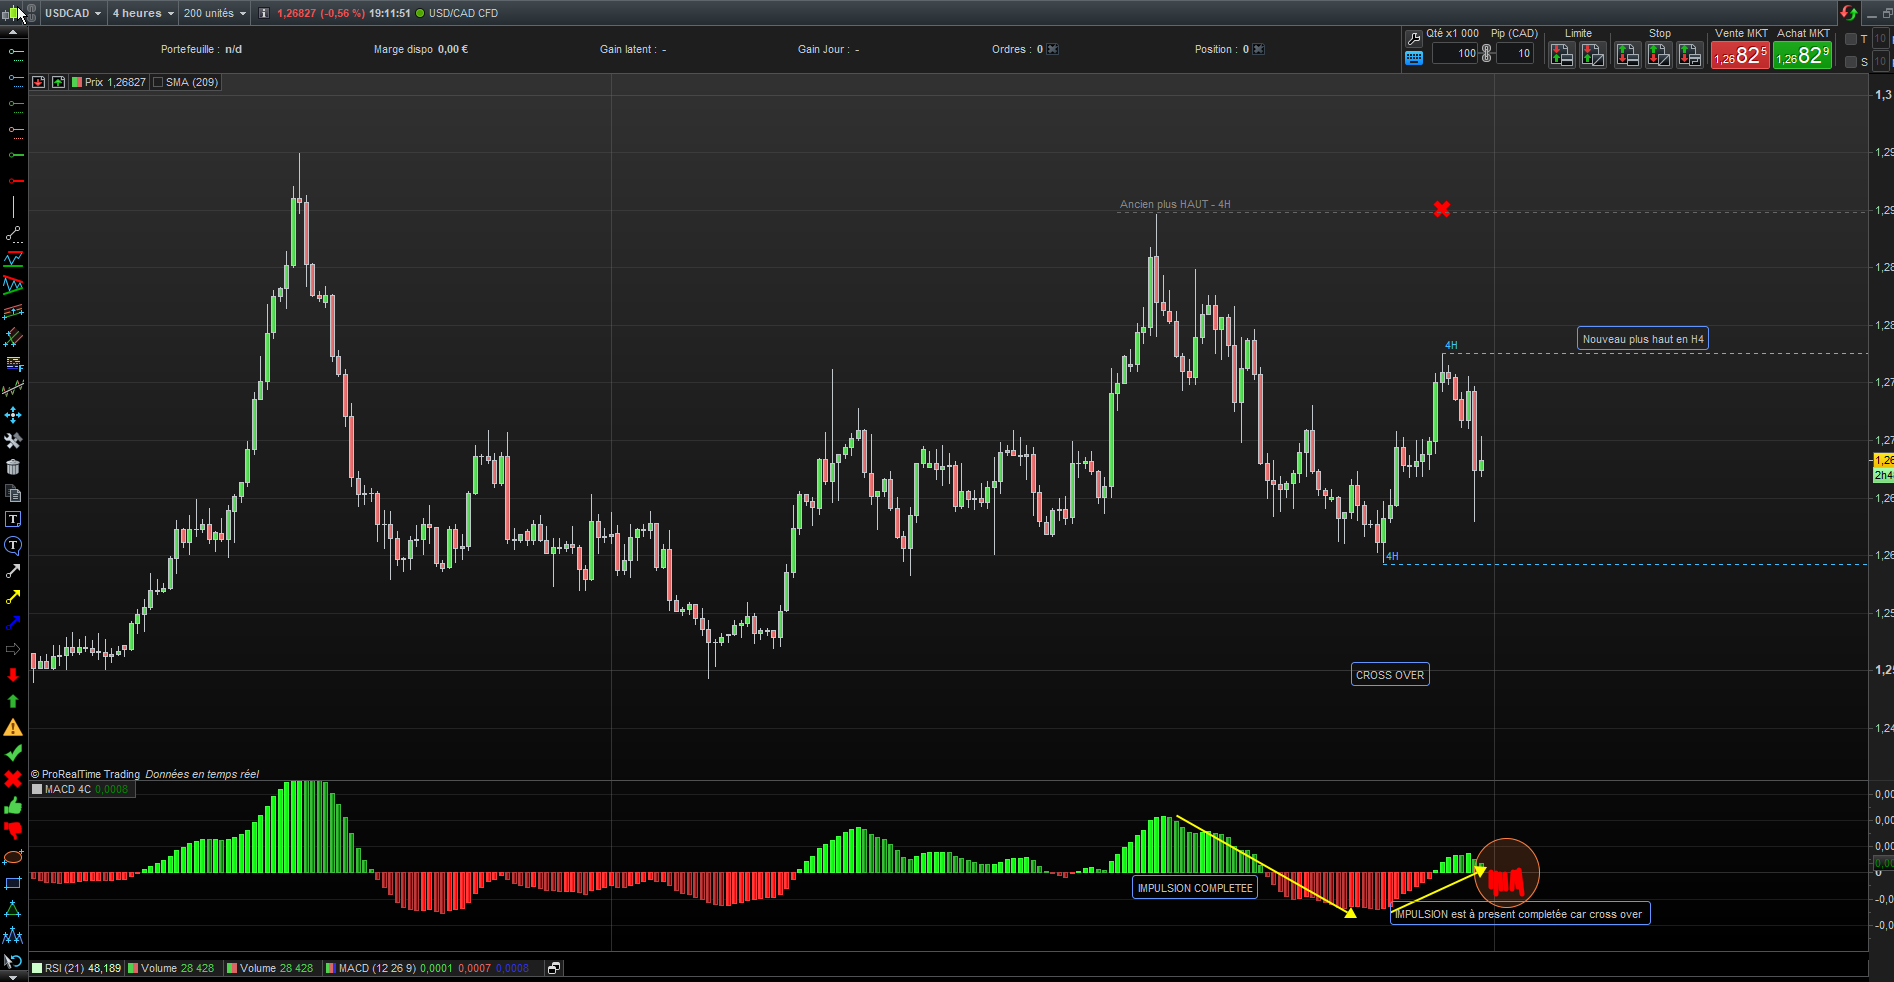Click the Position : 0 status text
This screenshot has height=982, width=1894.
point(1222,49)
